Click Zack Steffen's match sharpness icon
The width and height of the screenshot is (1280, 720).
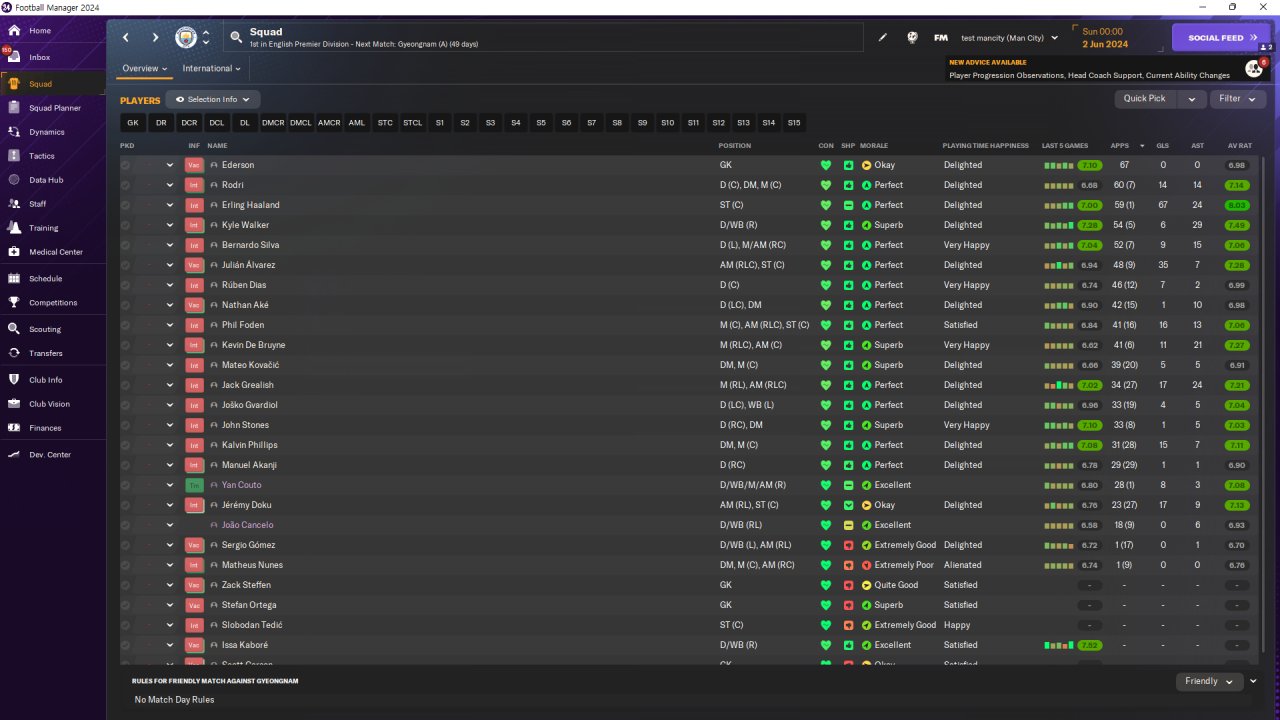tap(848, 585)
